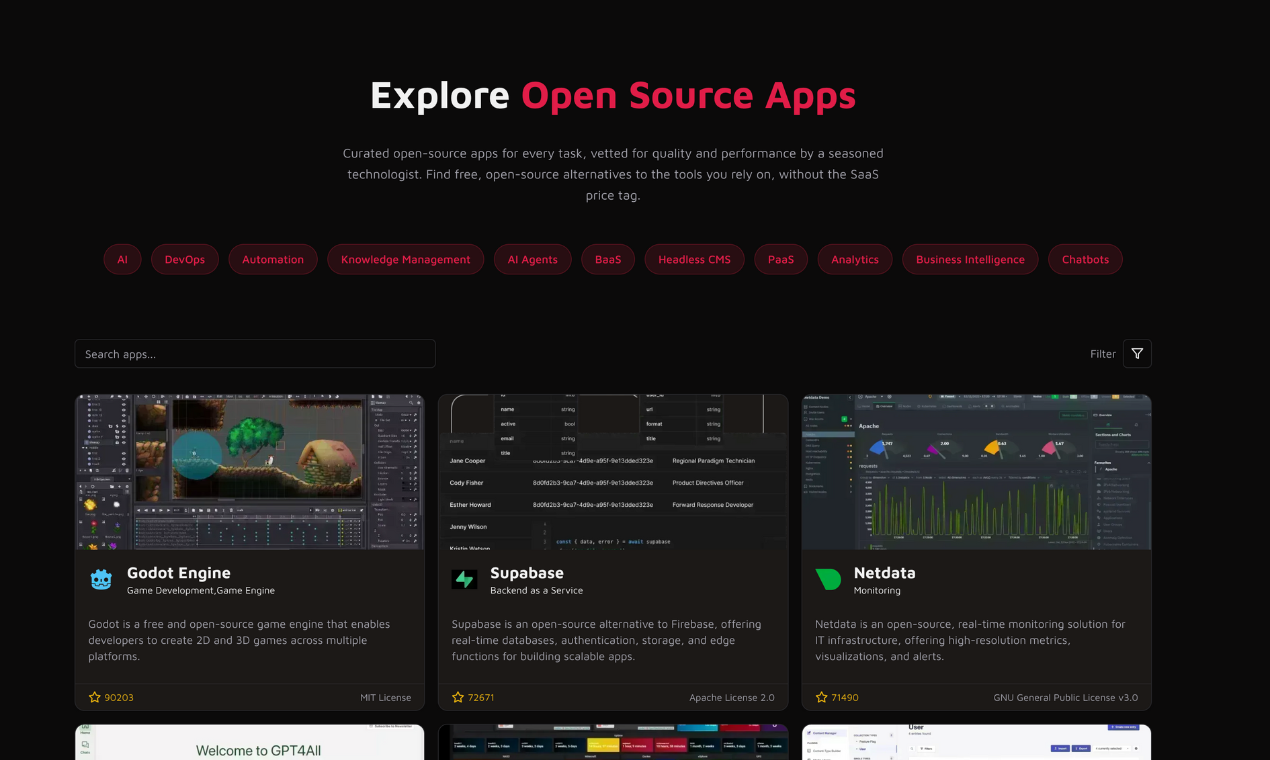This screenshot has width=1270, height=760.
Task: Filter by Headless CMS tag
Action: click(x=694, y=259)
